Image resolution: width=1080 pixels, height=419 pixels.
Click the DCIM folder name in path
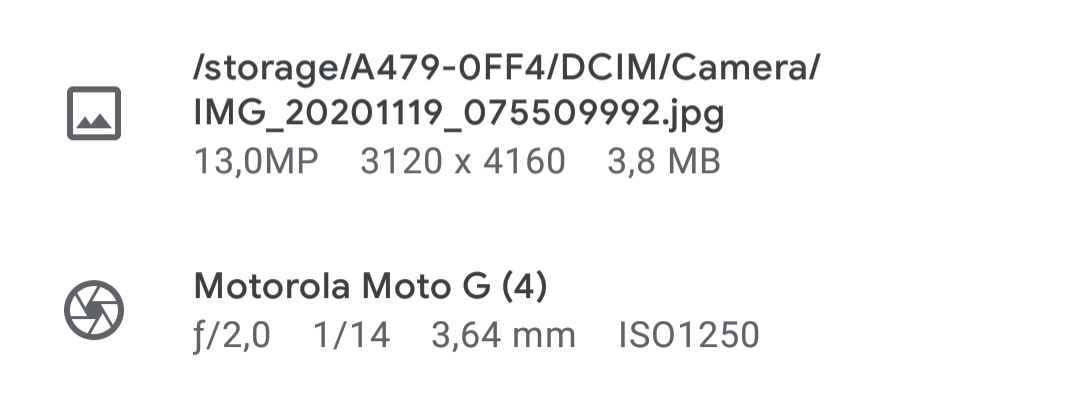tap(607, 68)
